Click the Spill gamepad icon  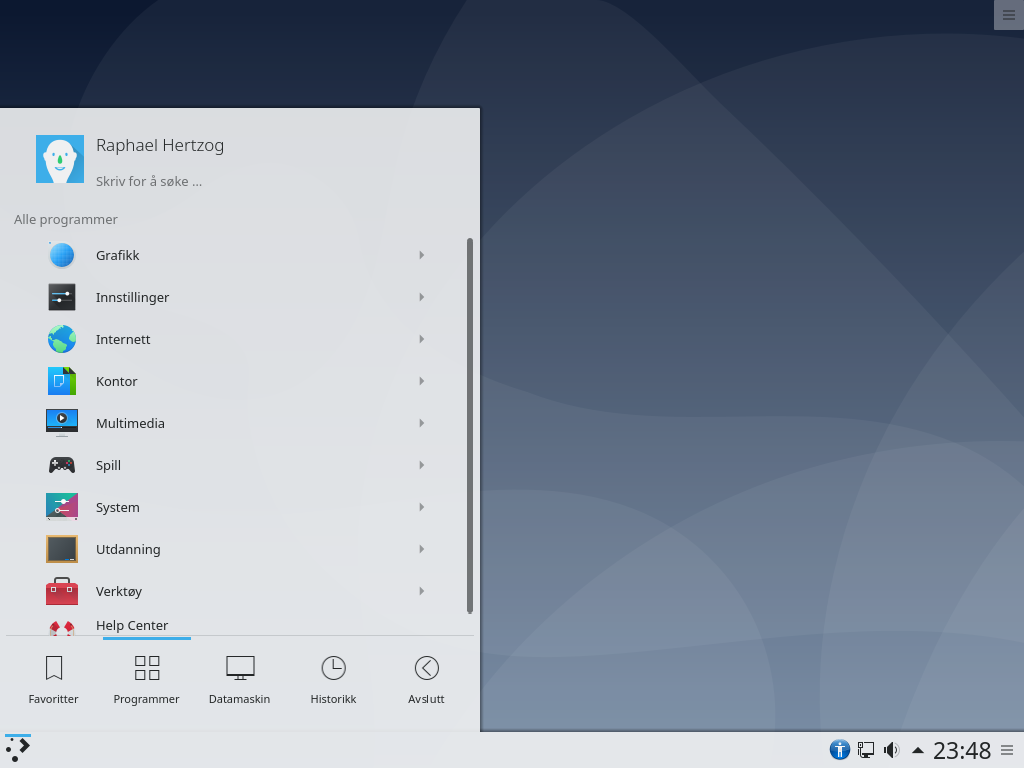[x=62, y=465]
